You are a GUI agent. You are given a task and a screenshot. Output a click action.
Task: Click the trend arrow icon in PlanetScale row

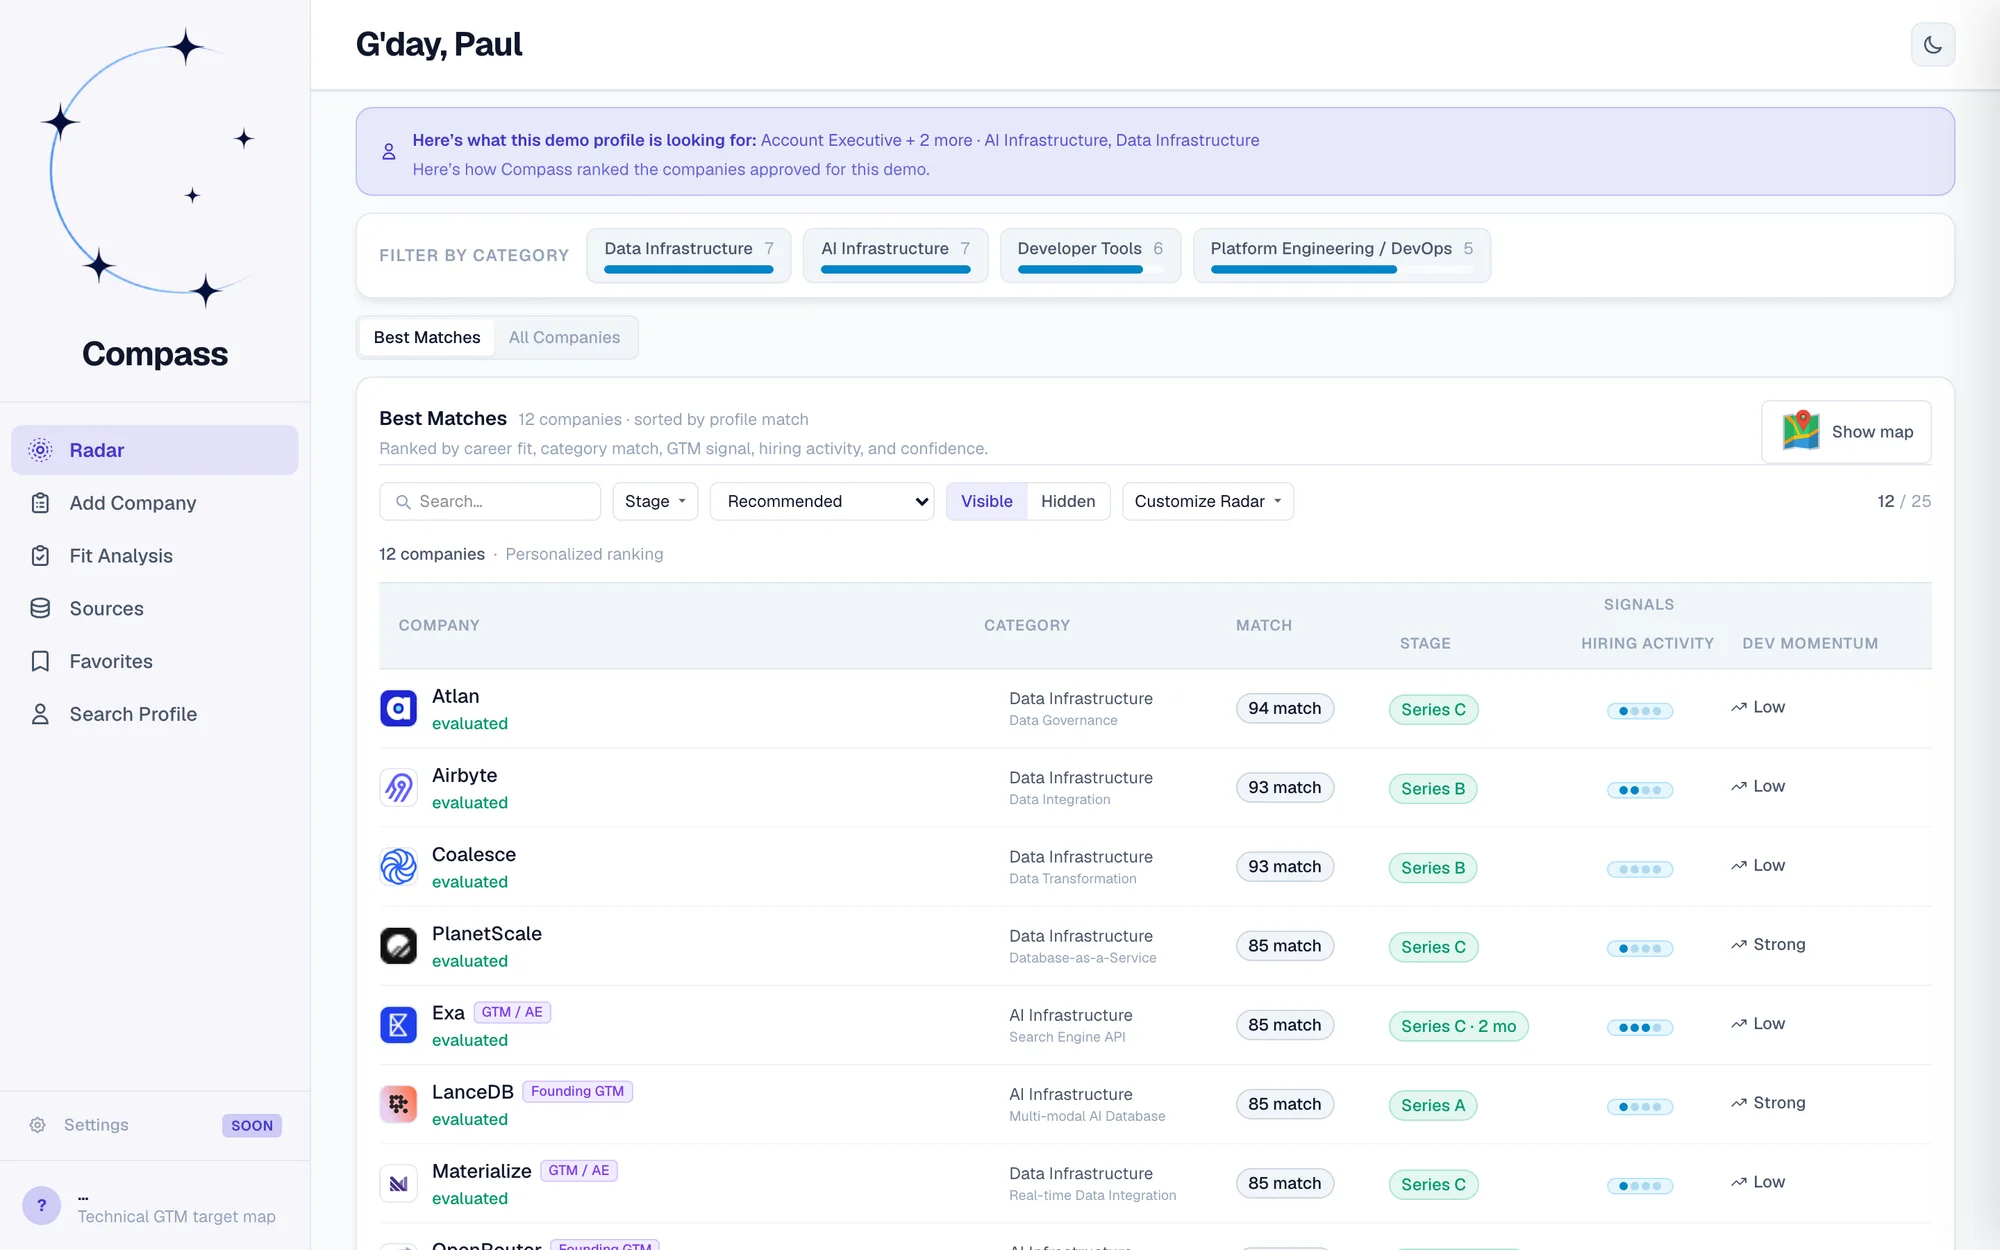point(1739,945)
